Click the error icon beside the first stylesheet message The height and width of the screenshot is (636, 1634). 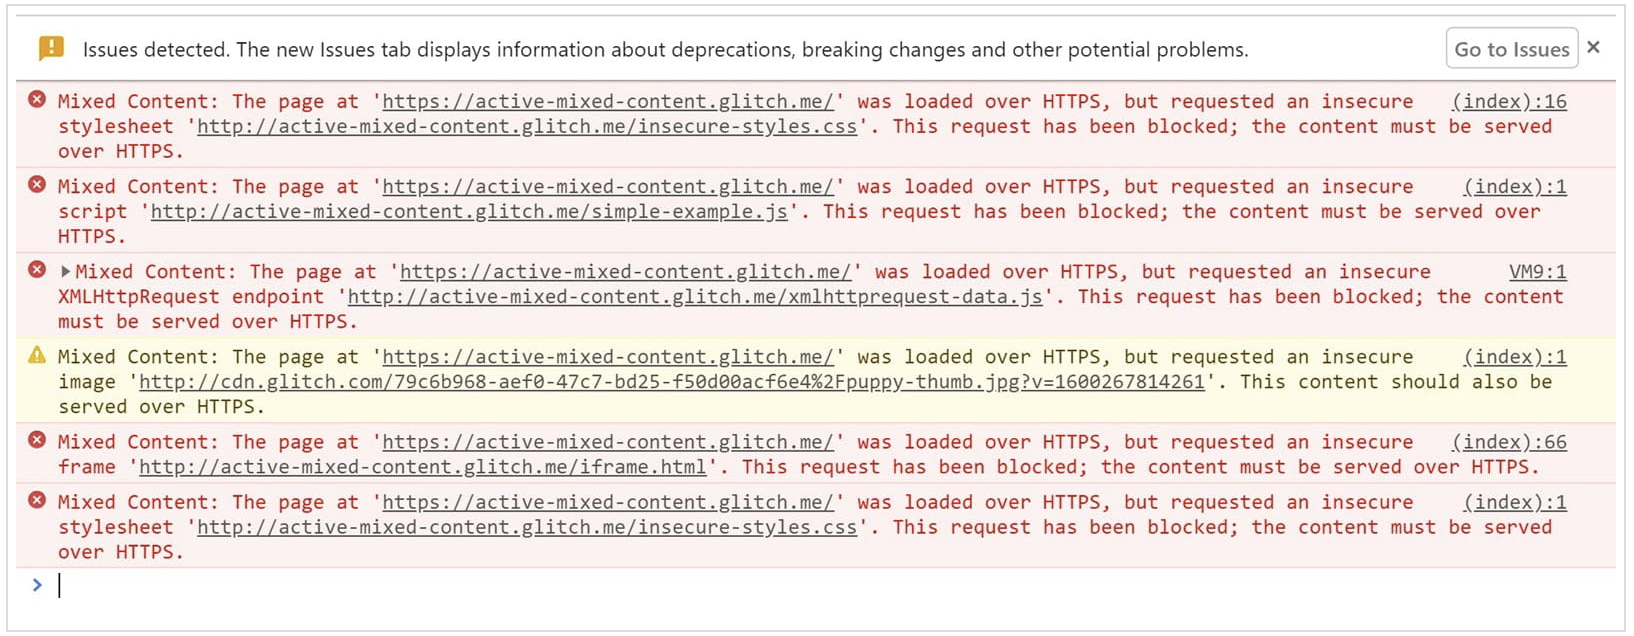click(x=37, y=100)
